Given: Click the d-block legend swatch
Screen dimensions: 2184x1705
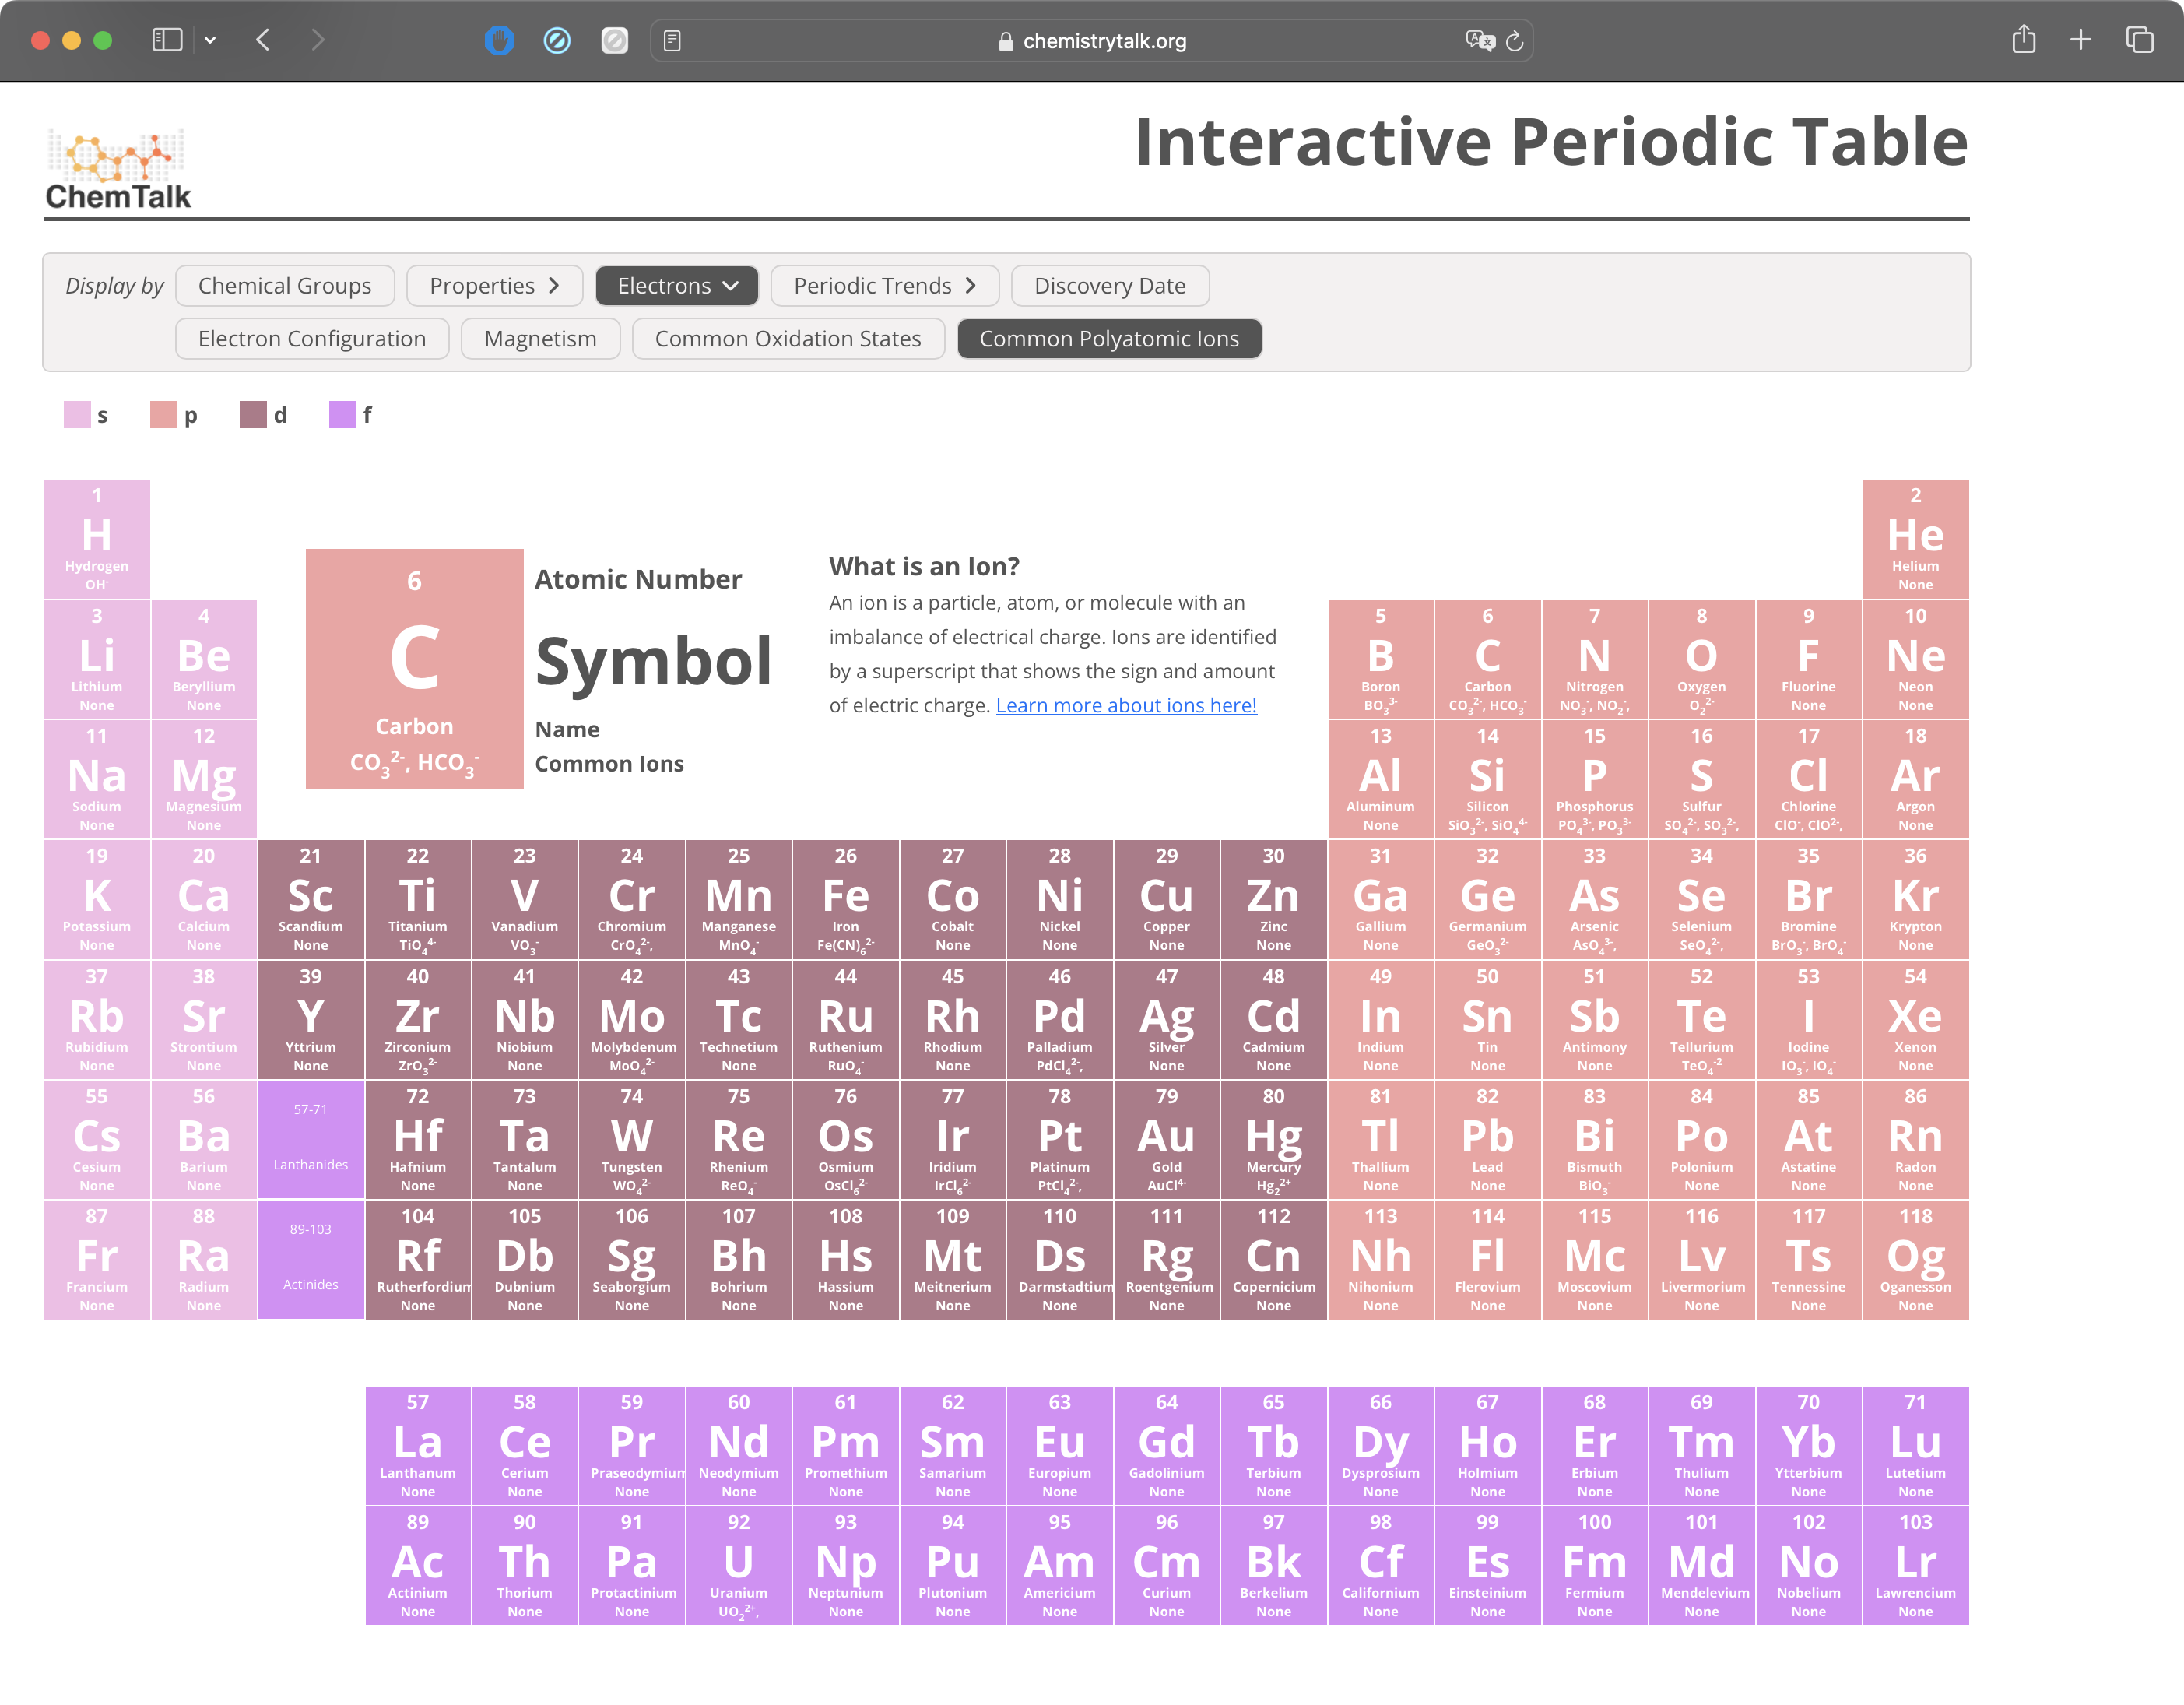Looking at the screenshot, I should click(x=253, y=414).
